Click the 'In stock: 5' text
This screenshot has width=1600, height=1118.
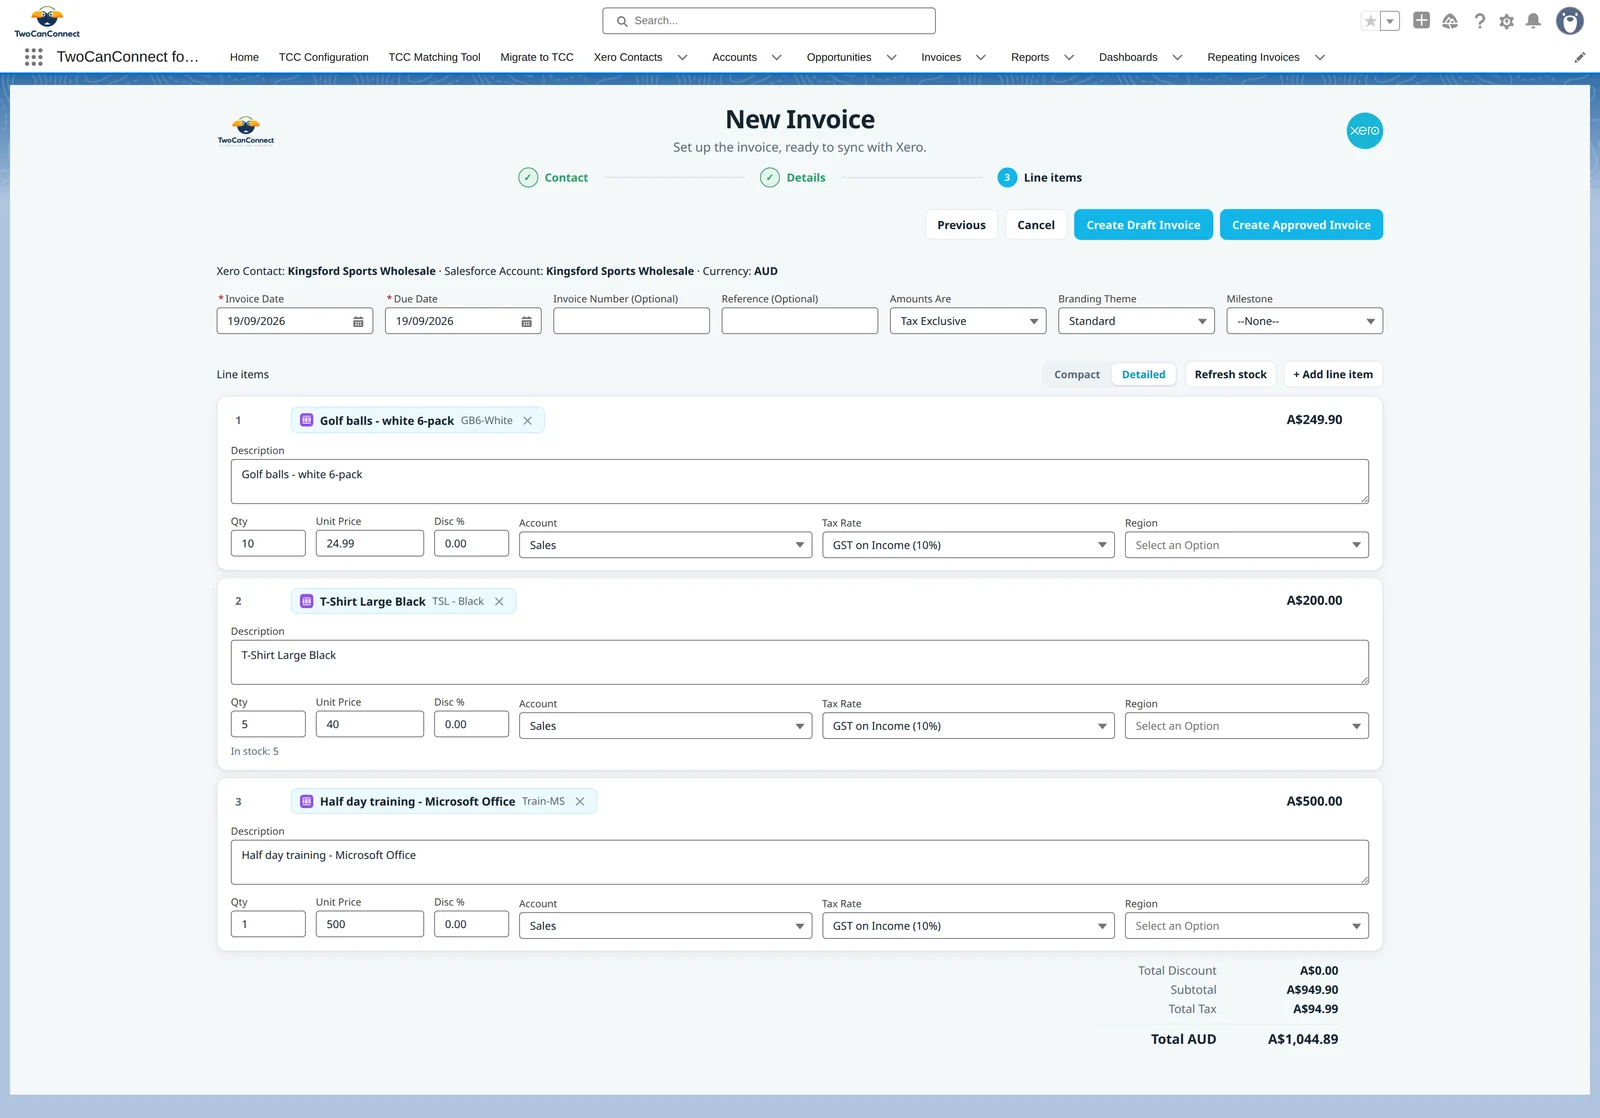(255, 752)
